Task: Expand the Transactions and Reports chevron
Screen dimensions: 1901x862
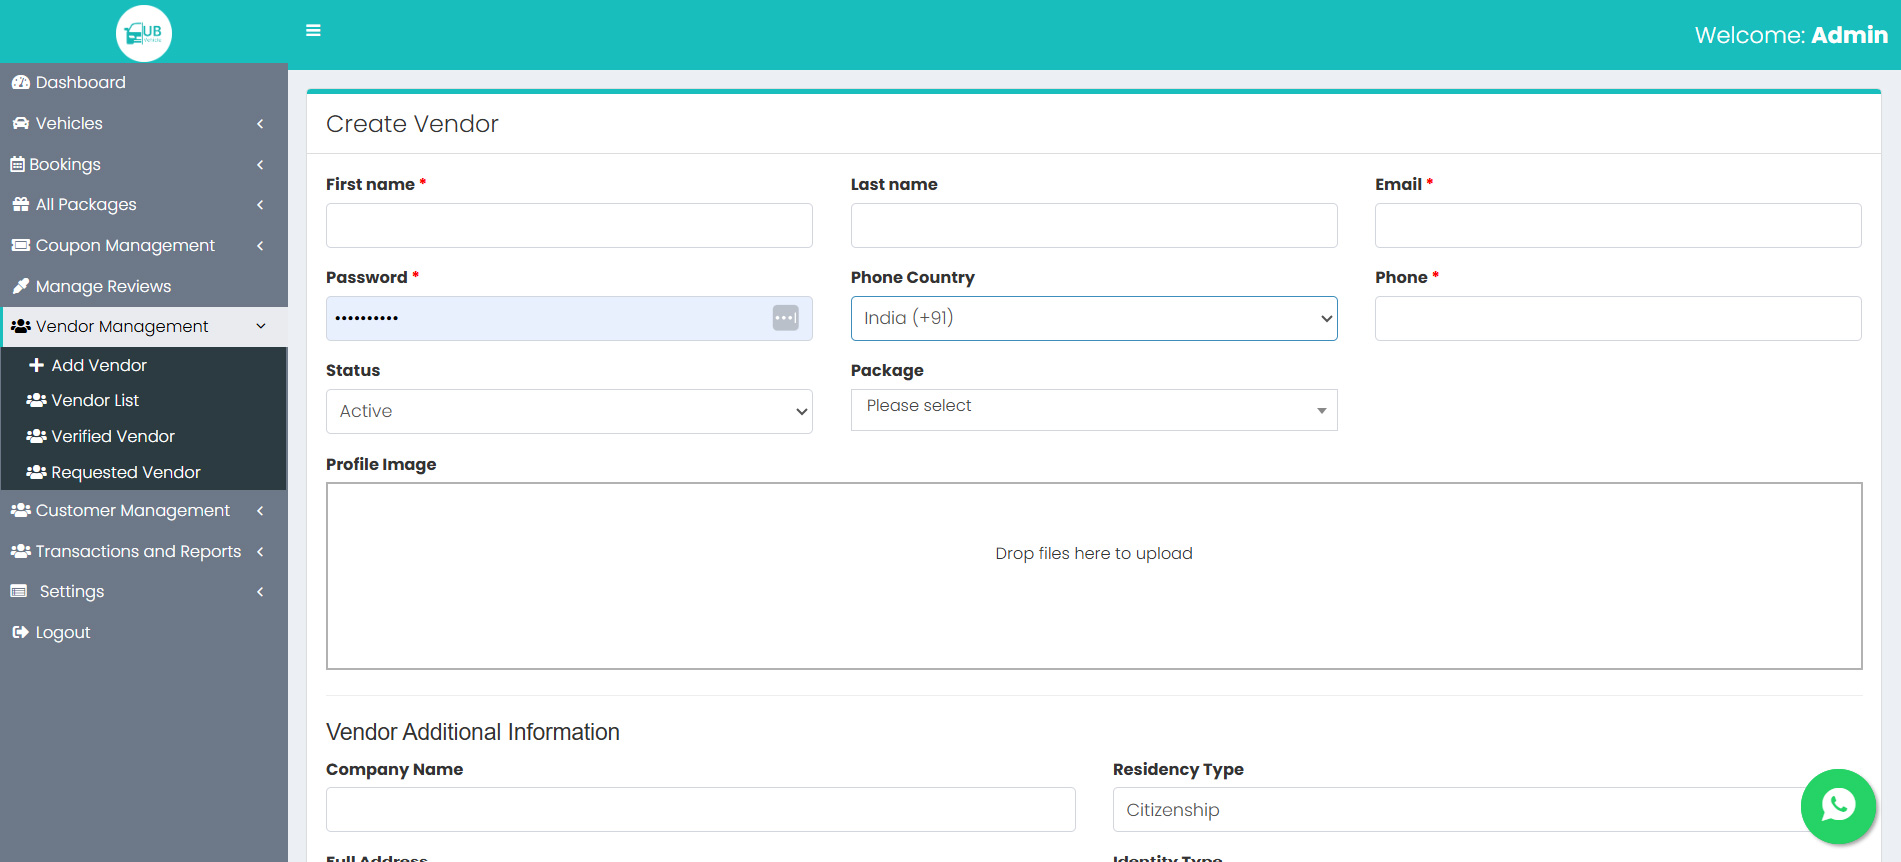Action: 260,551
